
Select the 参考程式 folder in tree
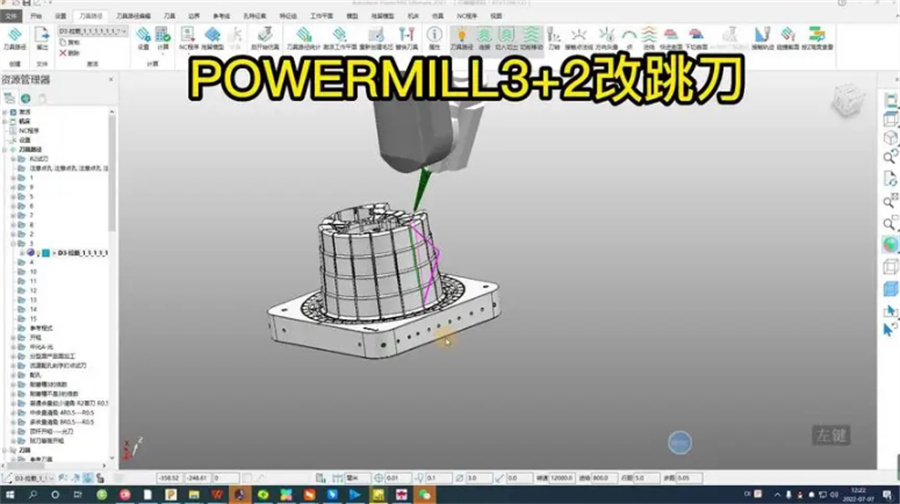tap(41, 328)
